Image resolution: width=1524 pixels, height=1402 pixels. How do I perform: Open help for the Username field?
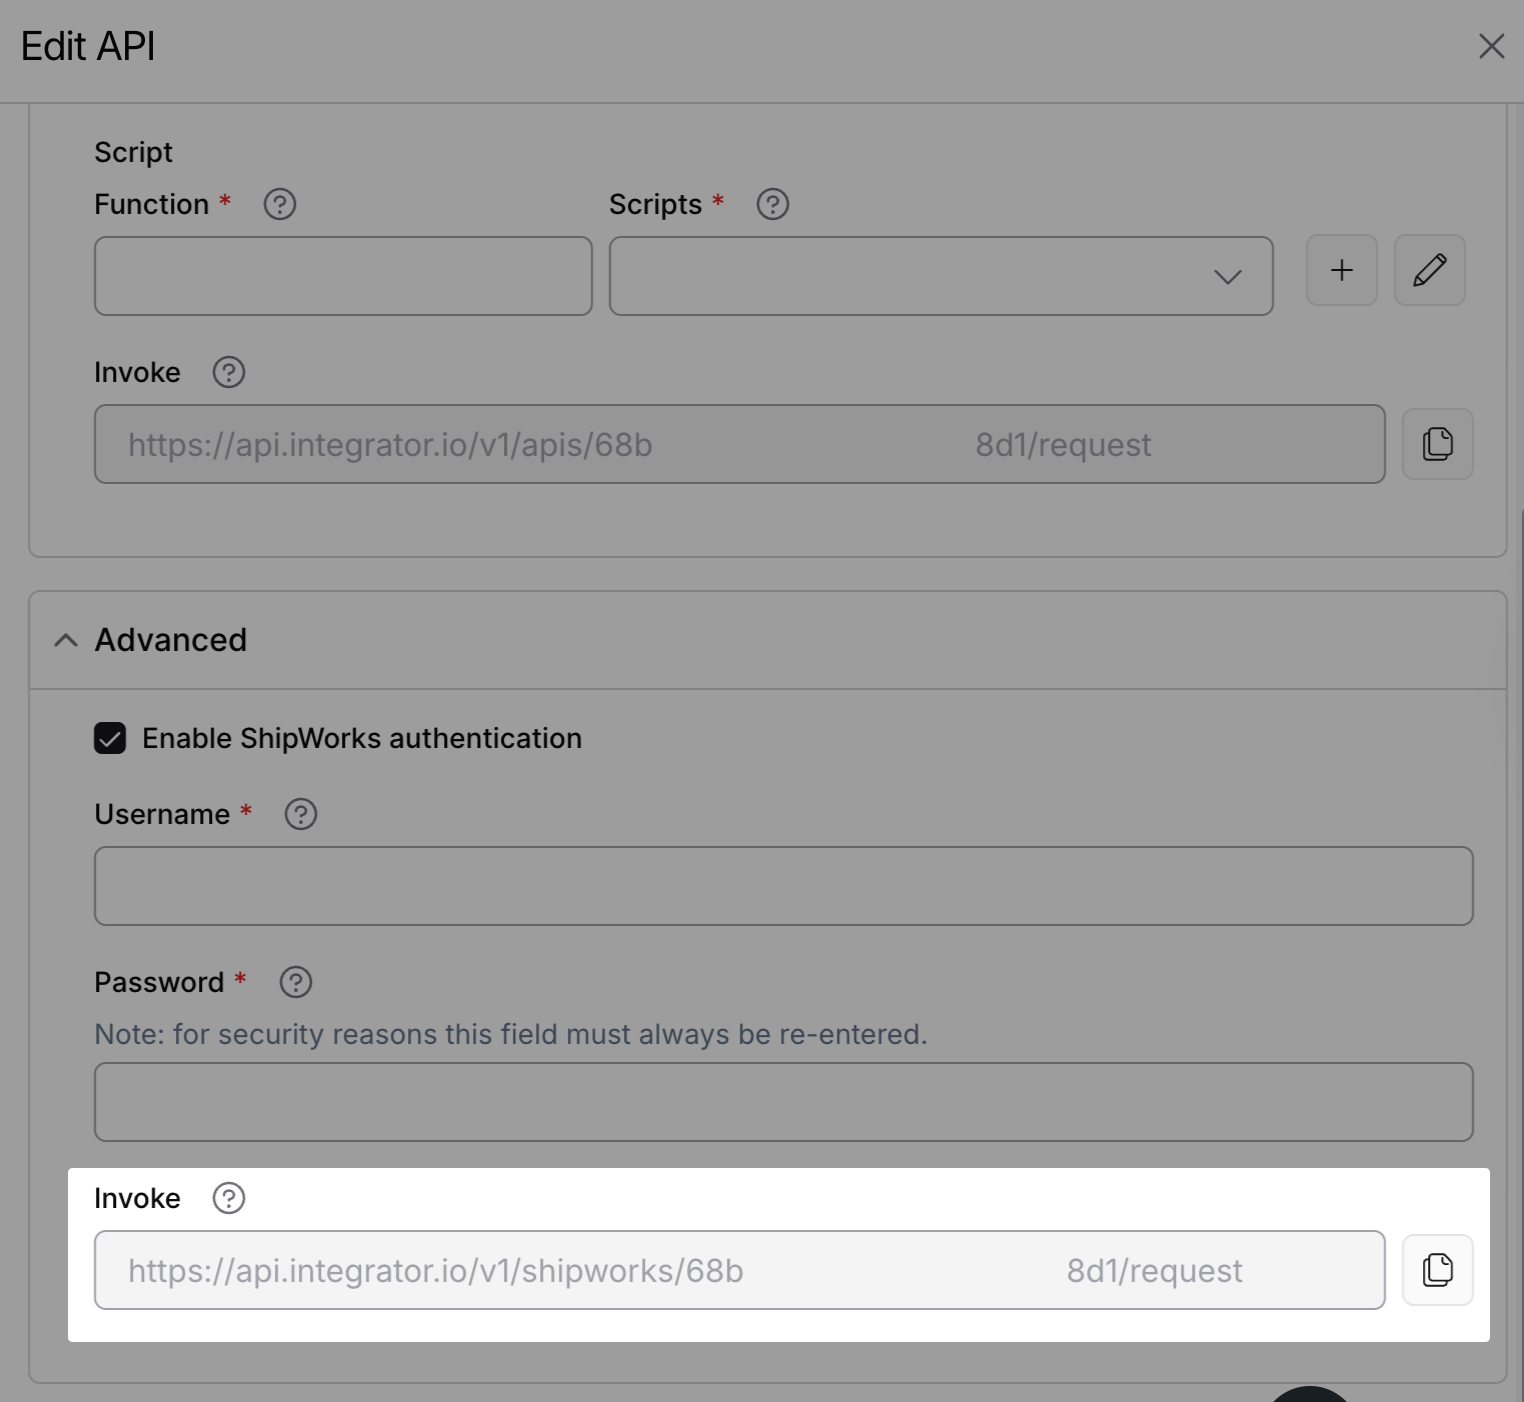301,814
